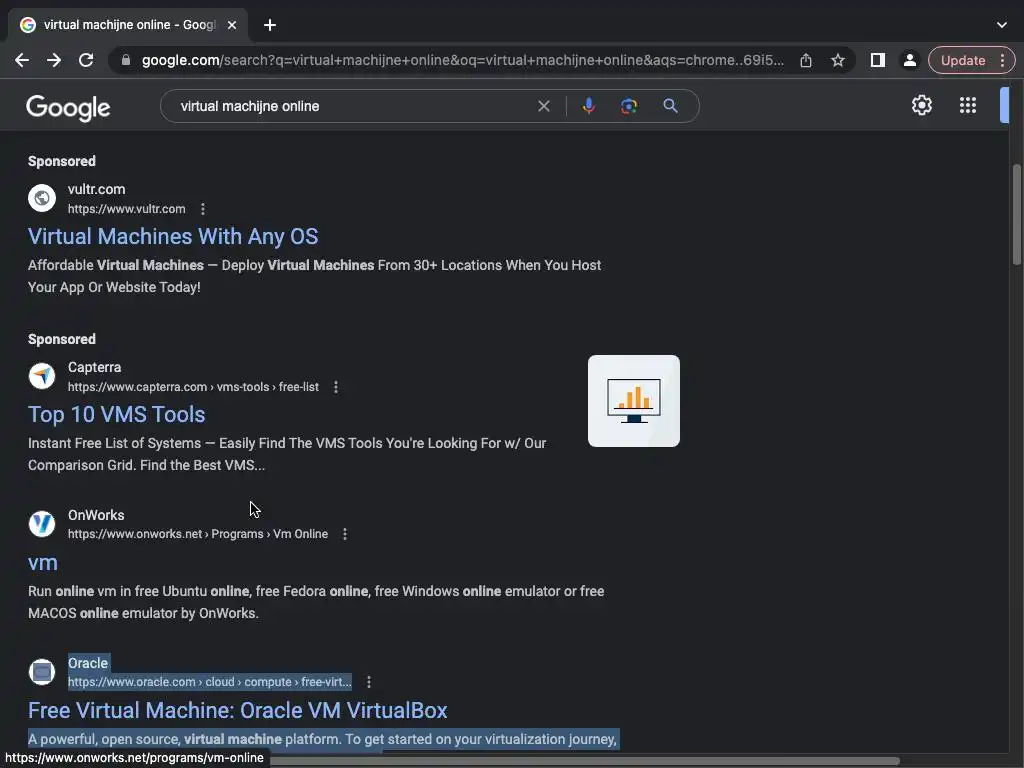Viewport: 1024px width, 768px height.
Task: Reload the current page
Action: point(86,60)
